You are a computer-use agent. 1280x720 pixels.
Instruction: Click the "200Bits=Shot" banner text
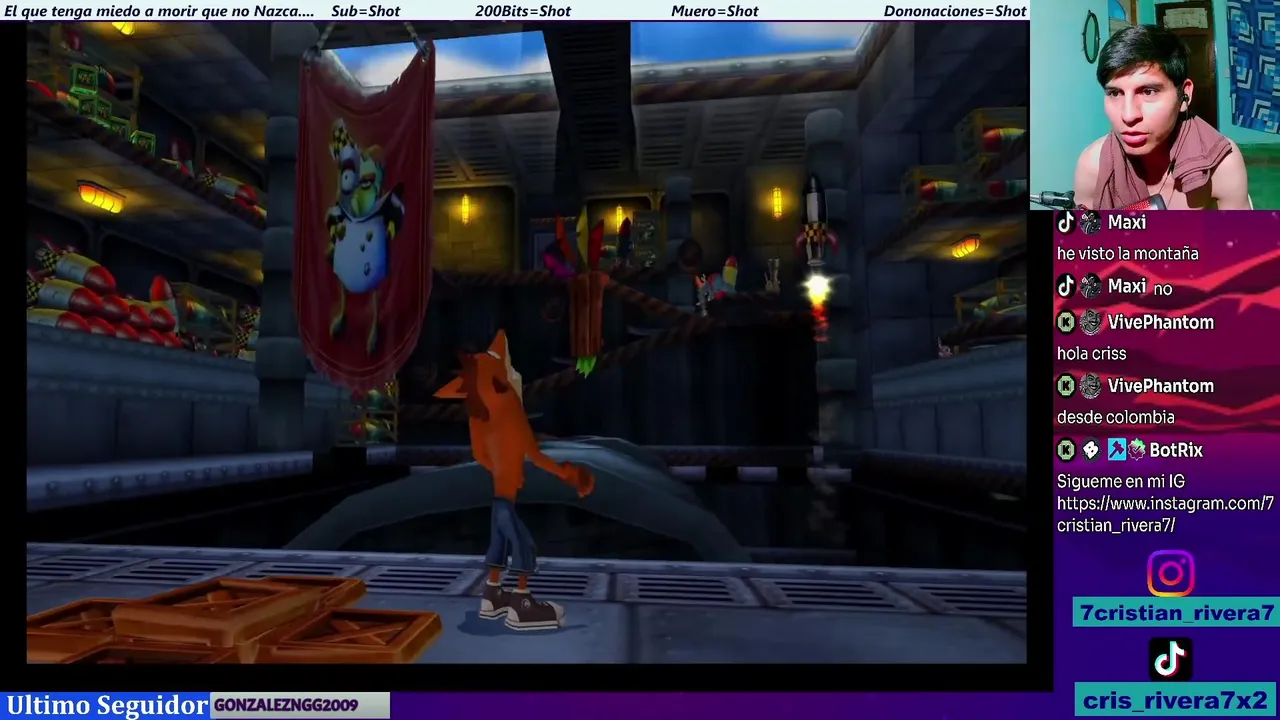coord(523,11)
